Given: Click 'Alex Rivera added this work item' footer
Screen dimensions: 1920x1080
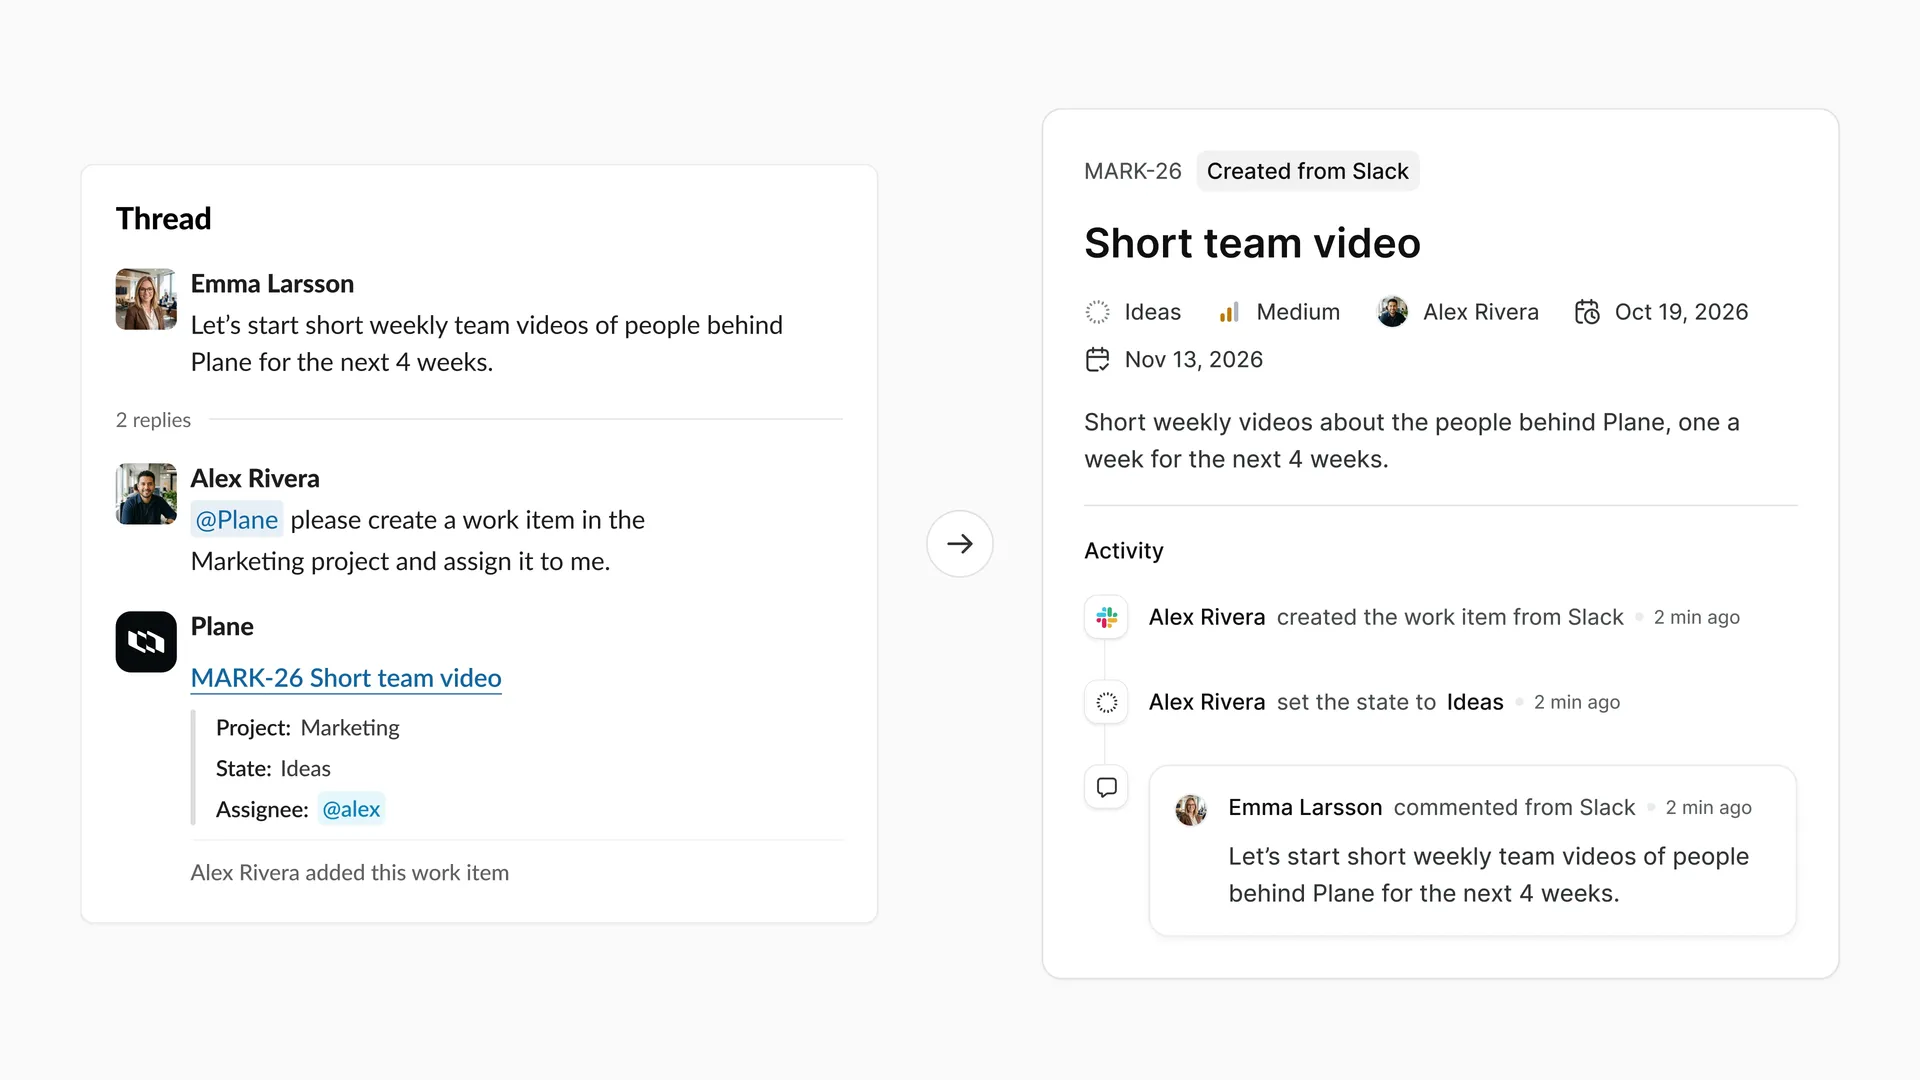Looking at the screenshot, I should [x=350, y=873].
